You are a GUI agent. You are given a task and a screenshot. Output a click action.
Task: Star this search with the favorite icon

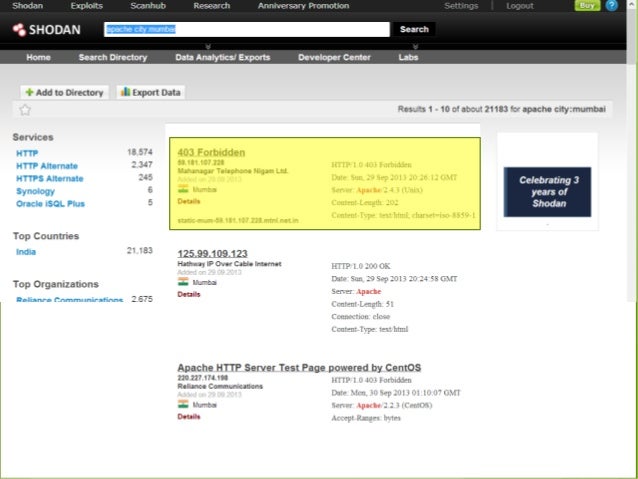tap(25, 110)
